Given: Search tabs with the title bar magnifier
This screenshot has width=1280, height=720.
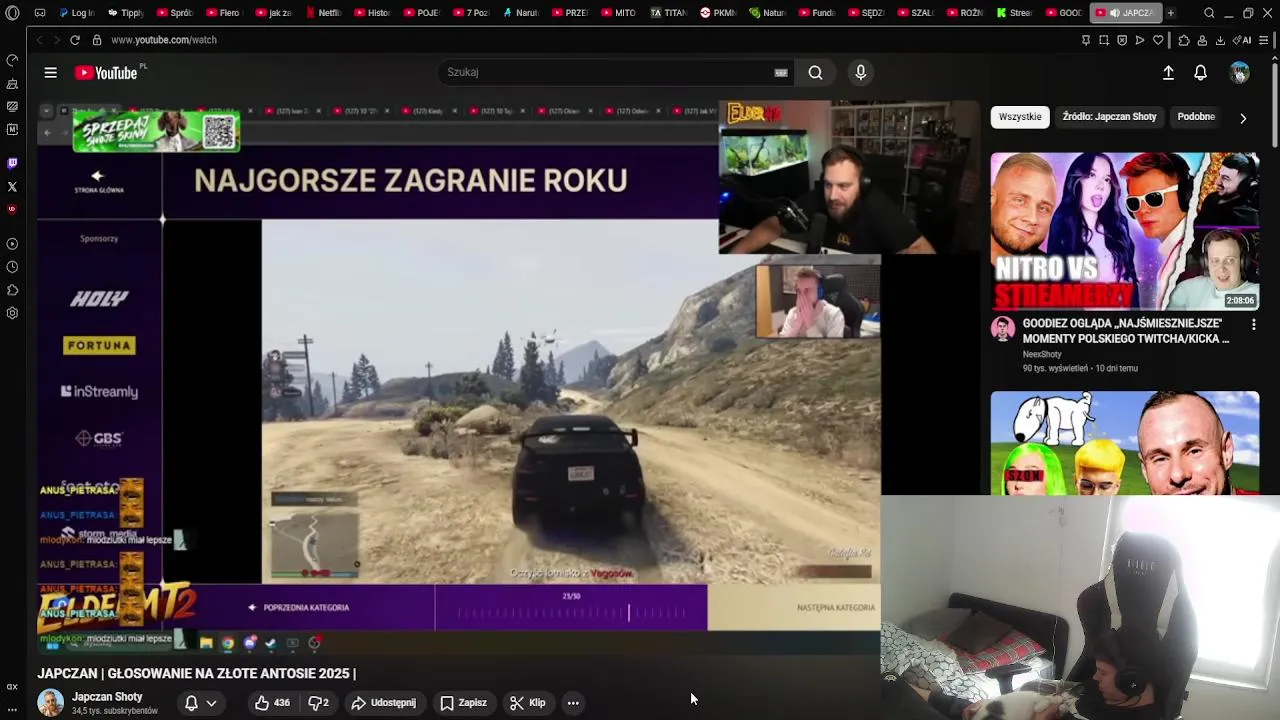Looking at the screenshot, I should pos(1209,13).
